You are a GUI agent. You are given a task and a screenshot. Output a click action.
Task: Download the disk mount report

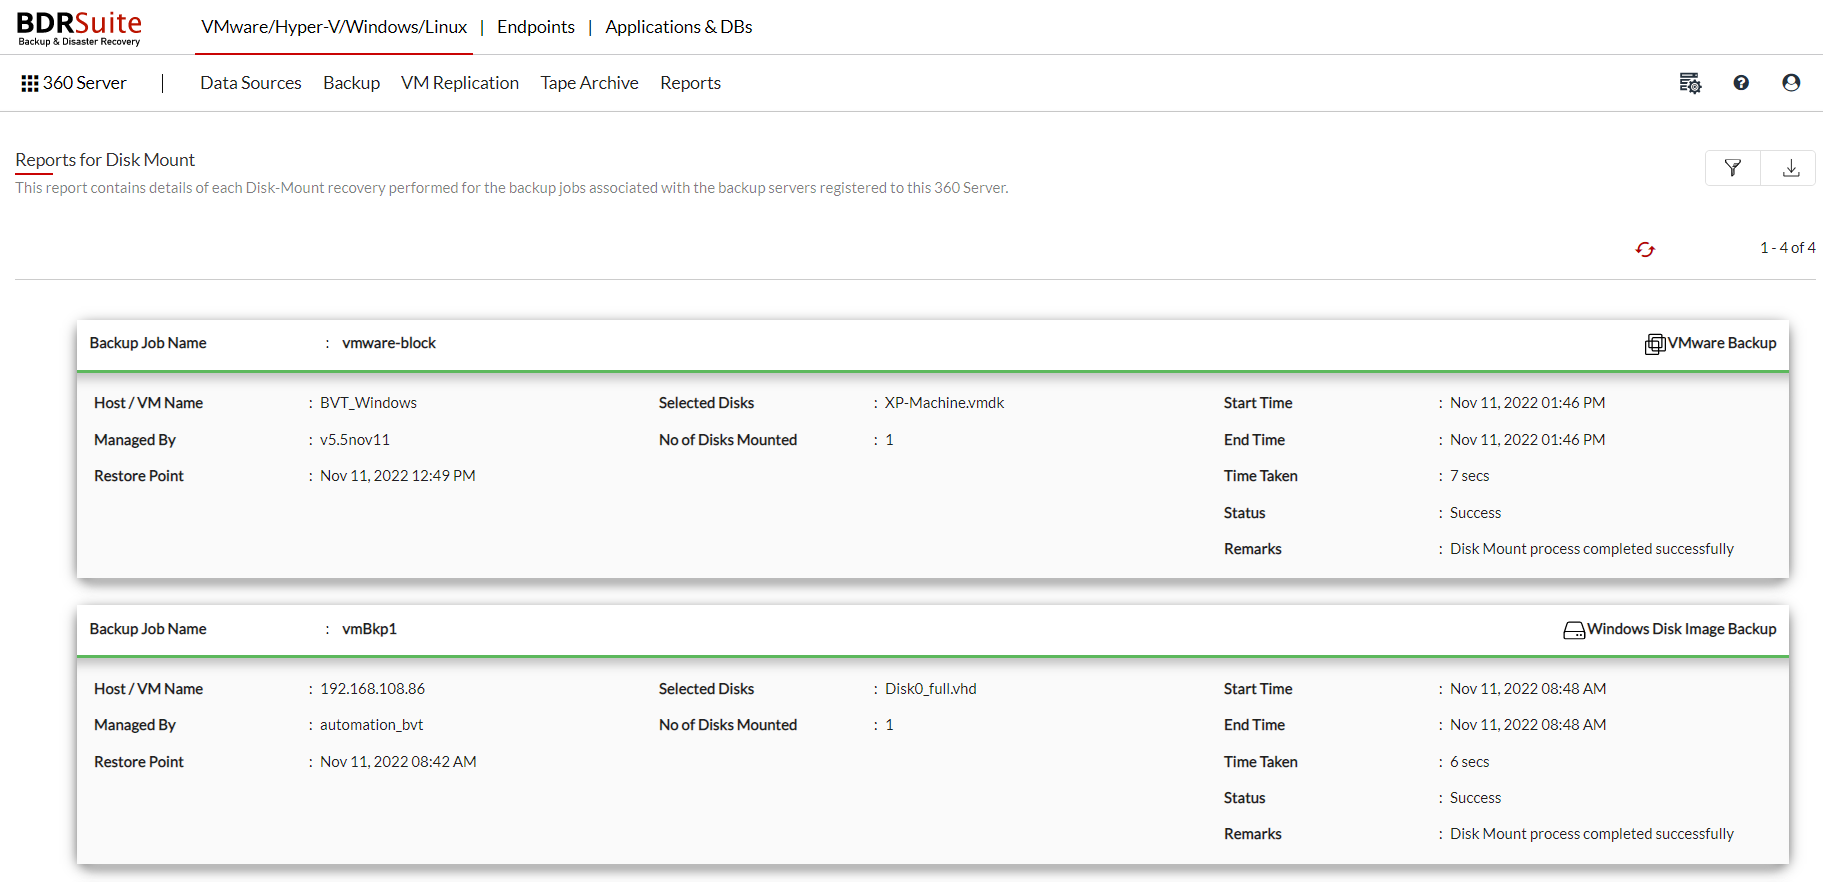coord(1790,168)
